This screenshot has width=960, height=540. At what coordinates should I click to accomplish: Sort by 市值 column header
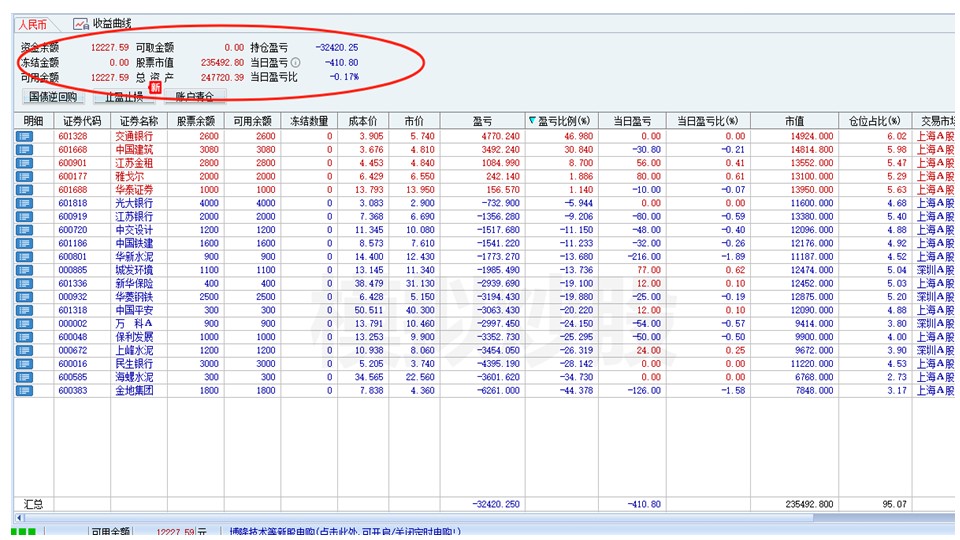795,121
